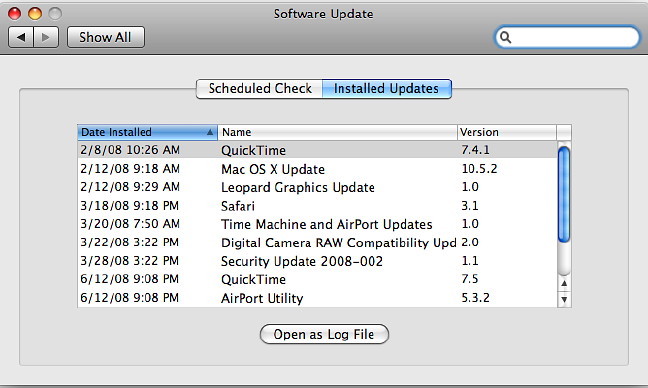Click the date 3/22/08 3:22 PM

[x=129, y=242]
